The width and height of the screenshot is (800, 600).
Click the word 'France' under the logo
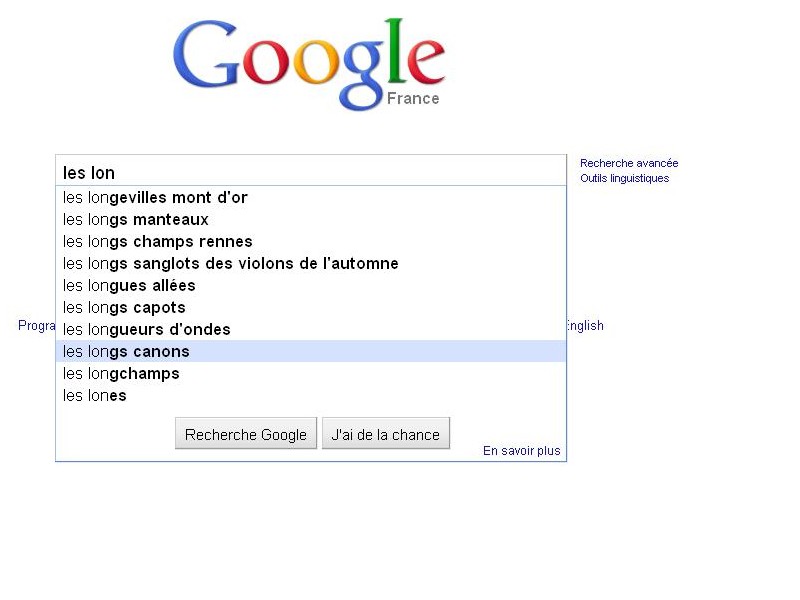point(413,98)
